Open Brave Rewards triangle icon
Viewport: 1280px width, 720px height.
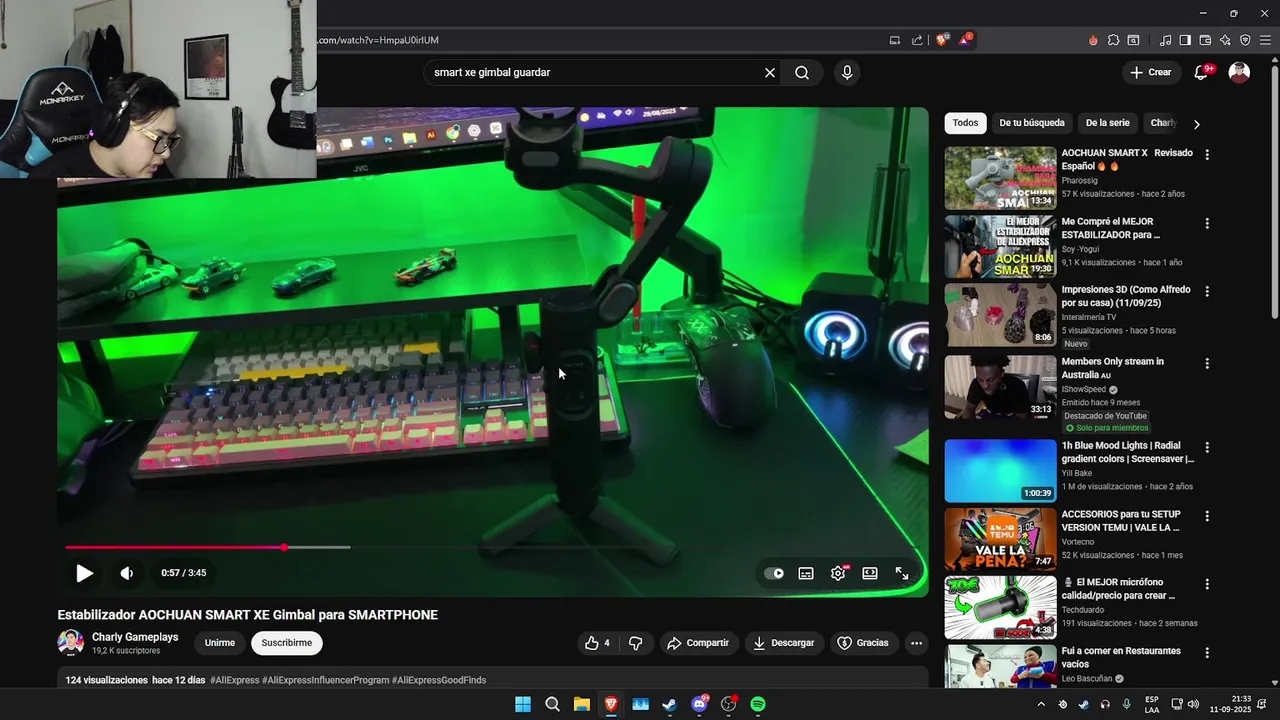tap(965, 40)
